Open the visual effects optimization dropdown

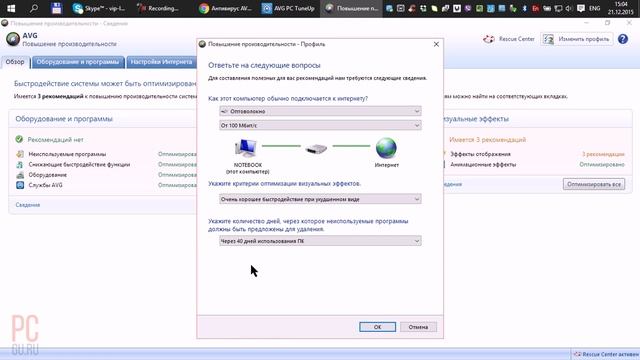[320, 199]
